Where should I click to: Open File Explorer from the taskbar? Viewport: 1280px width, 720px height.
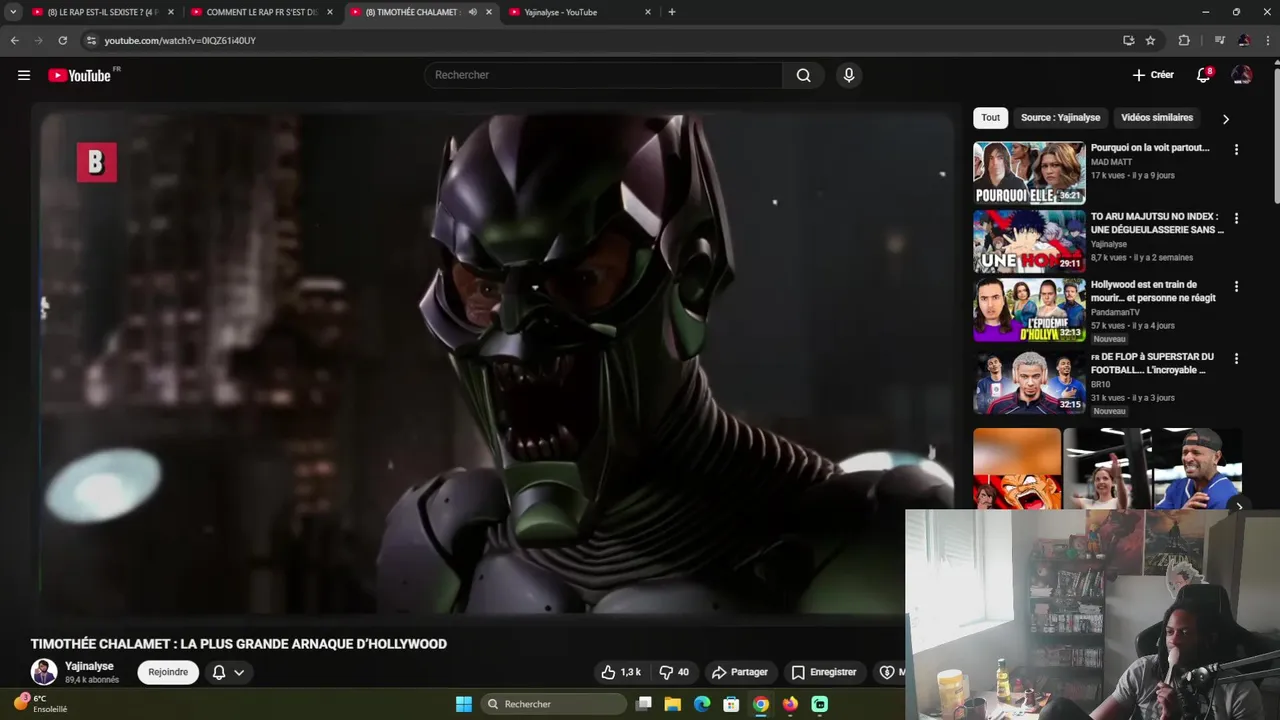click(673, 704)
